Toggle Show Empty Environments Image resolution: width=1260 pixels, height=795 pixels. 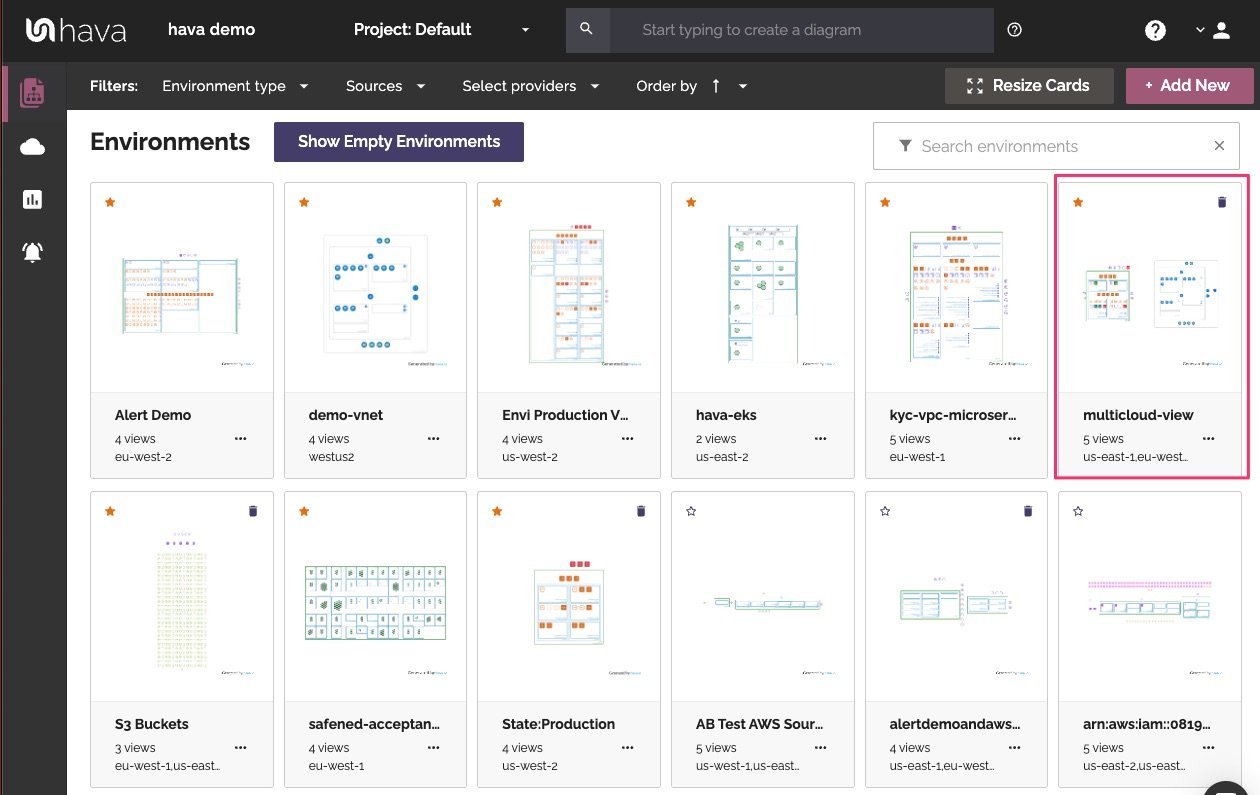(x=398, y=142)
